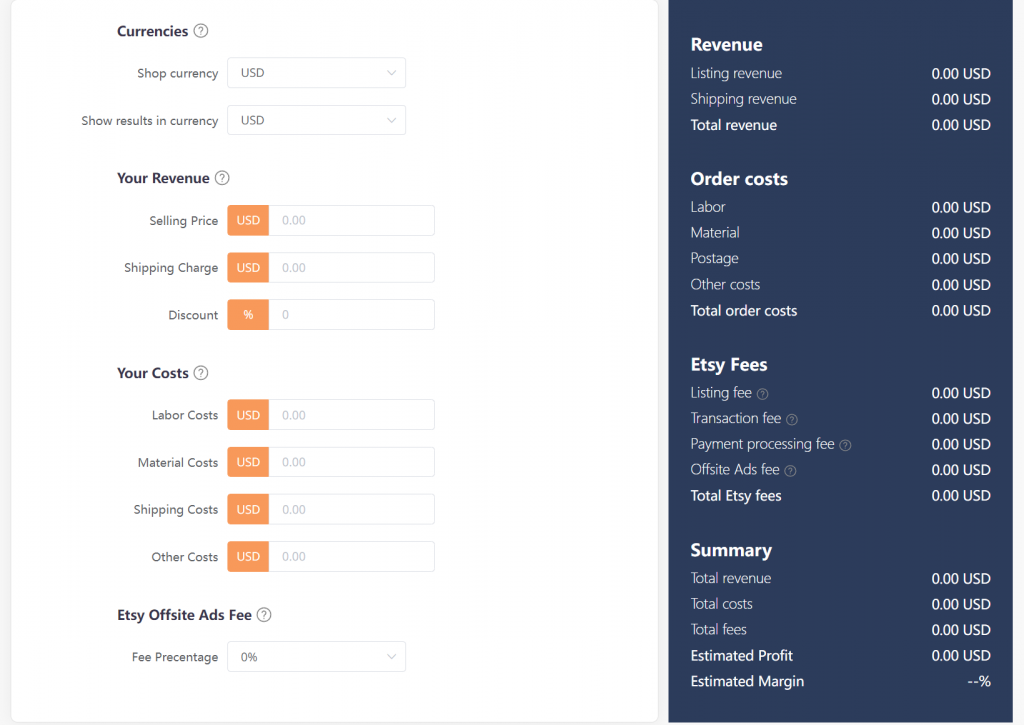Select the percent badge next to Discount
The image size is (1024, 725).
point(247,314)
